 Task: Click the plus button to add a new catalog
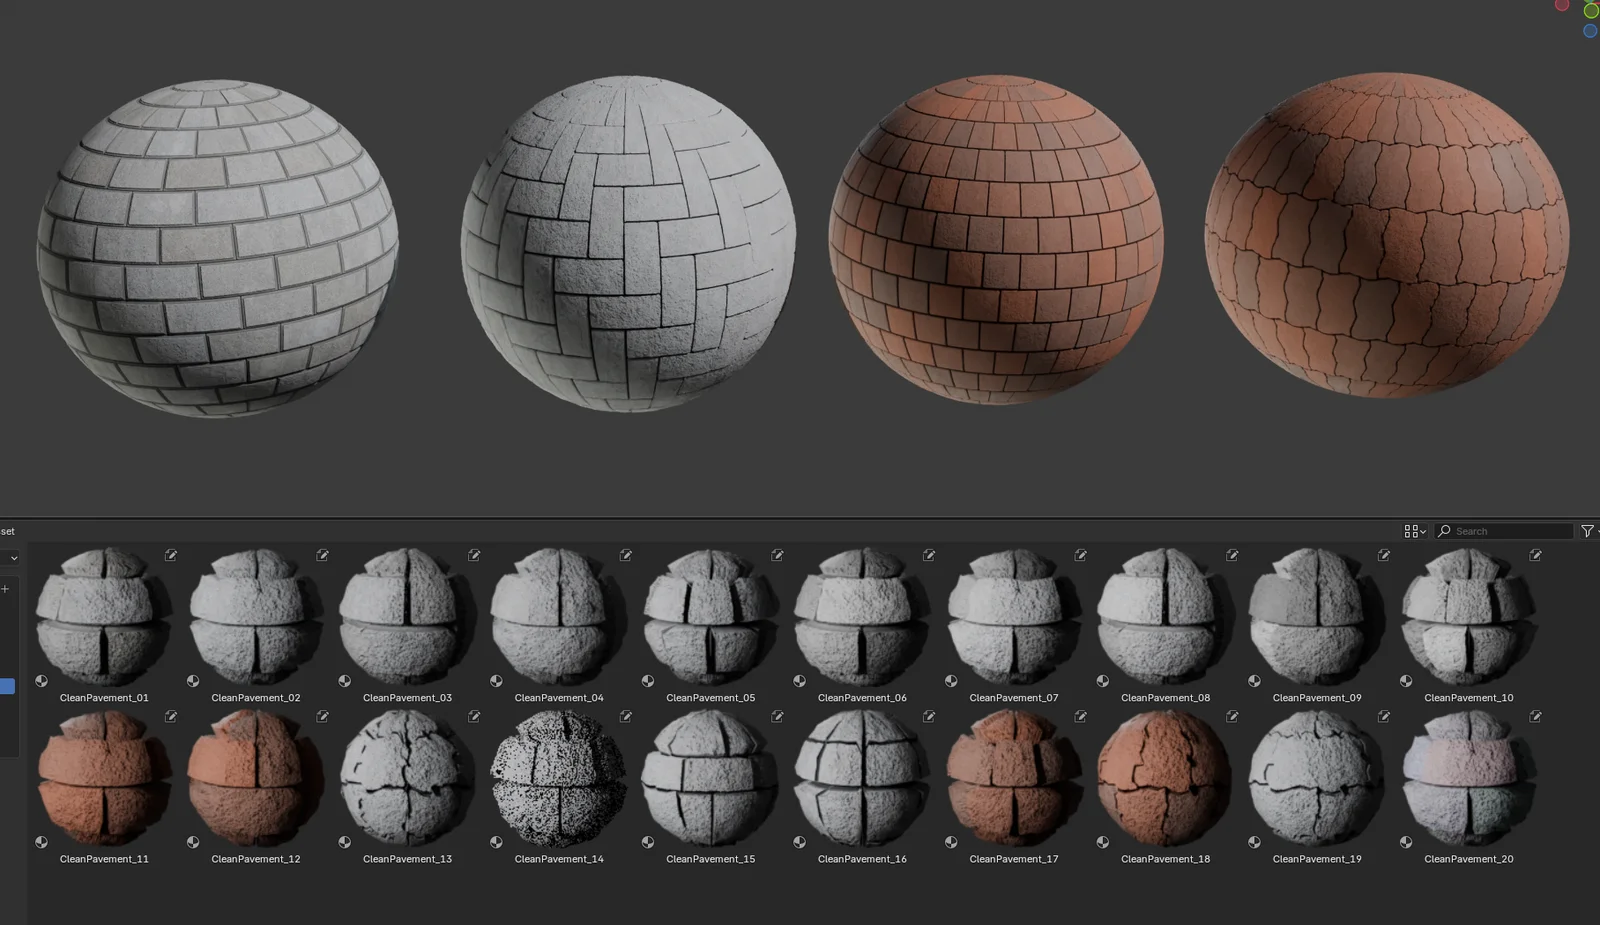(x=6, y=589)
